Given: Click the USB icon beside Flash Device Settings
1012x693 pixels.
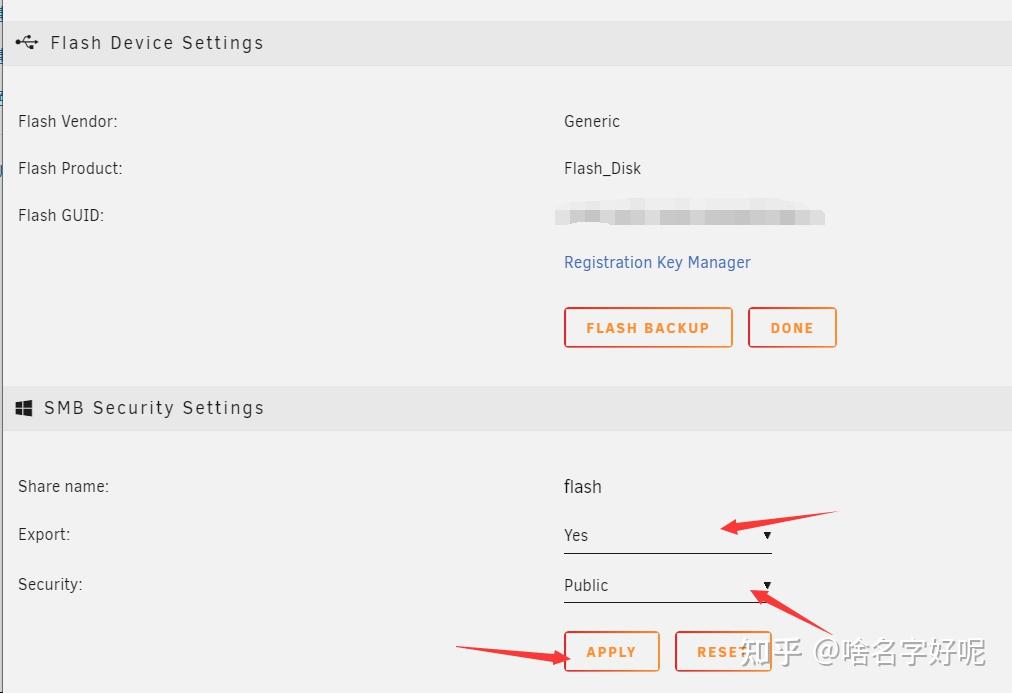Looking at the screenshot, I should 27,42.
